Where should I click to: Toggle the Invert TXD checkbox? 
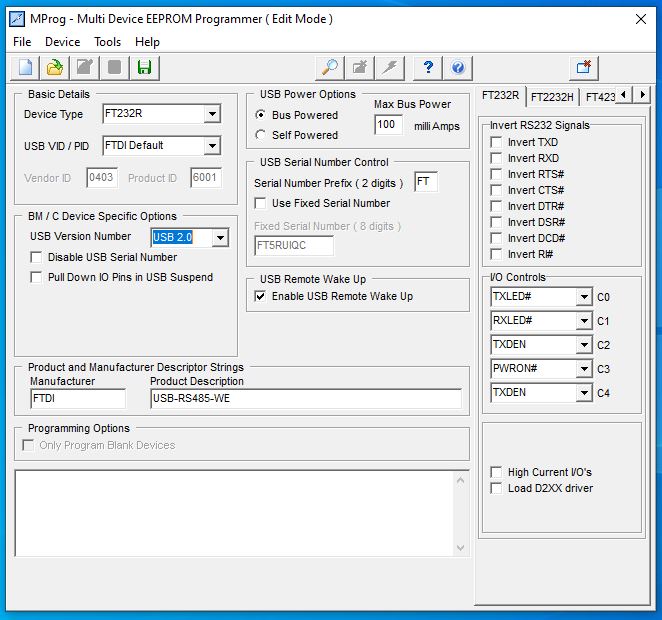tap(496, 143)
